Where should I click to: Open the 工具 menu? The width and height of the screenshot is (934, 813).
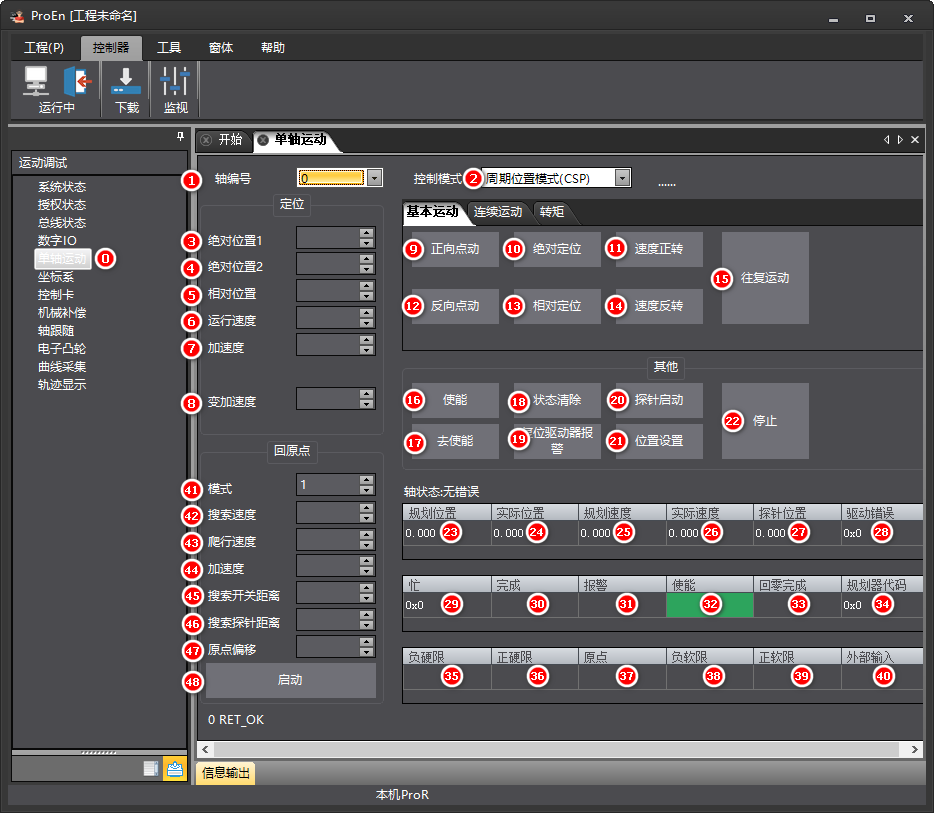169,48
